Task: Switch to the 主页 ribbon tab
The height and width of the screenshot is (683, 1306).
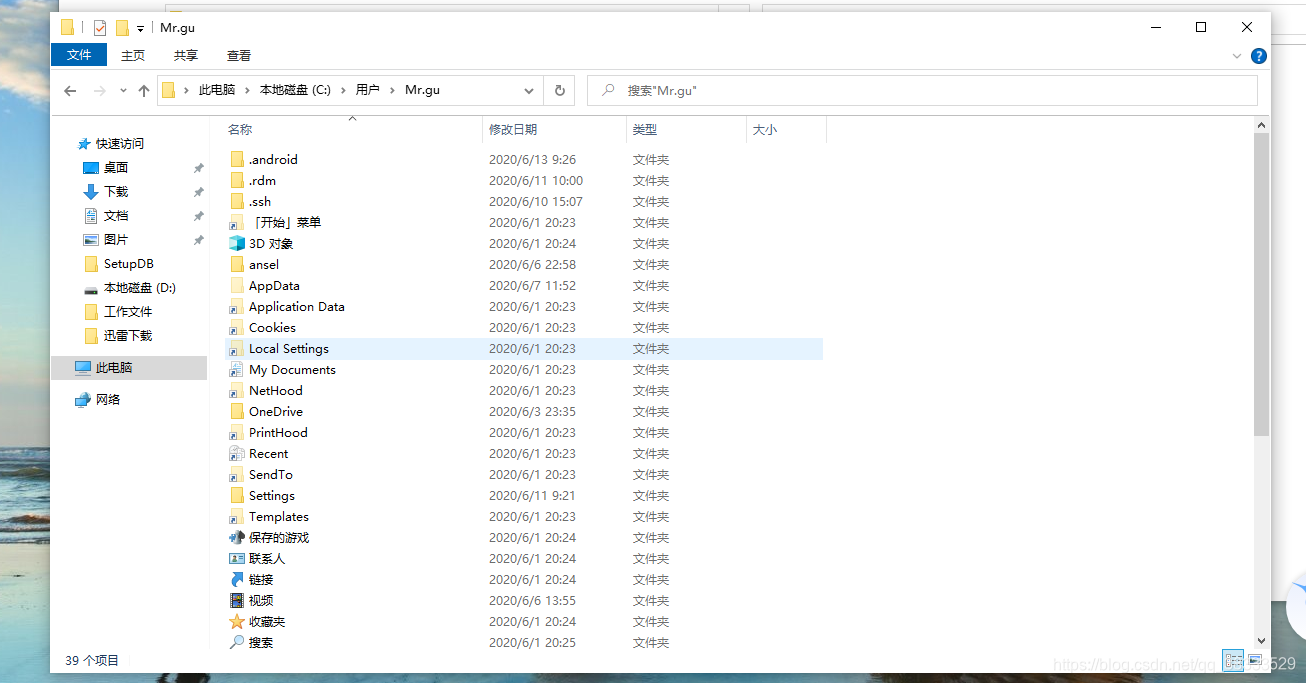Action: pyautogui.click(x=133, y=55)
